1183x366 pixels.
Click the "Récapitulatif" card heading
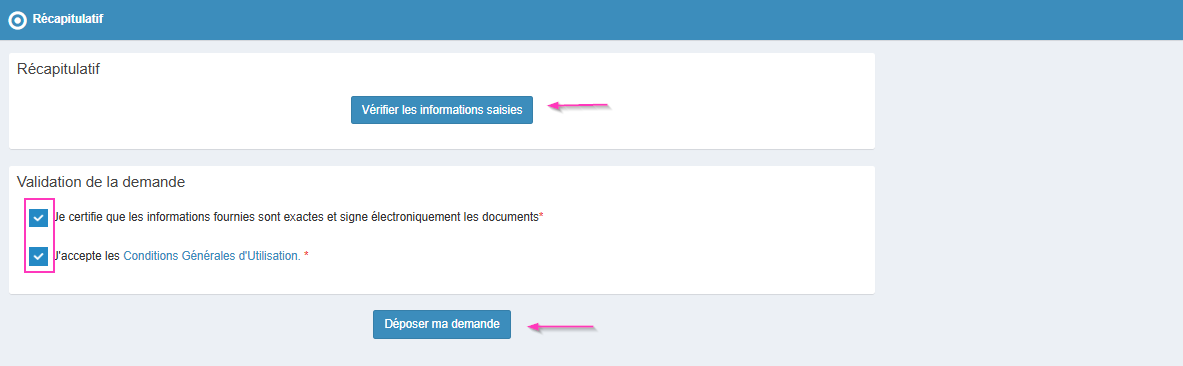58,69
